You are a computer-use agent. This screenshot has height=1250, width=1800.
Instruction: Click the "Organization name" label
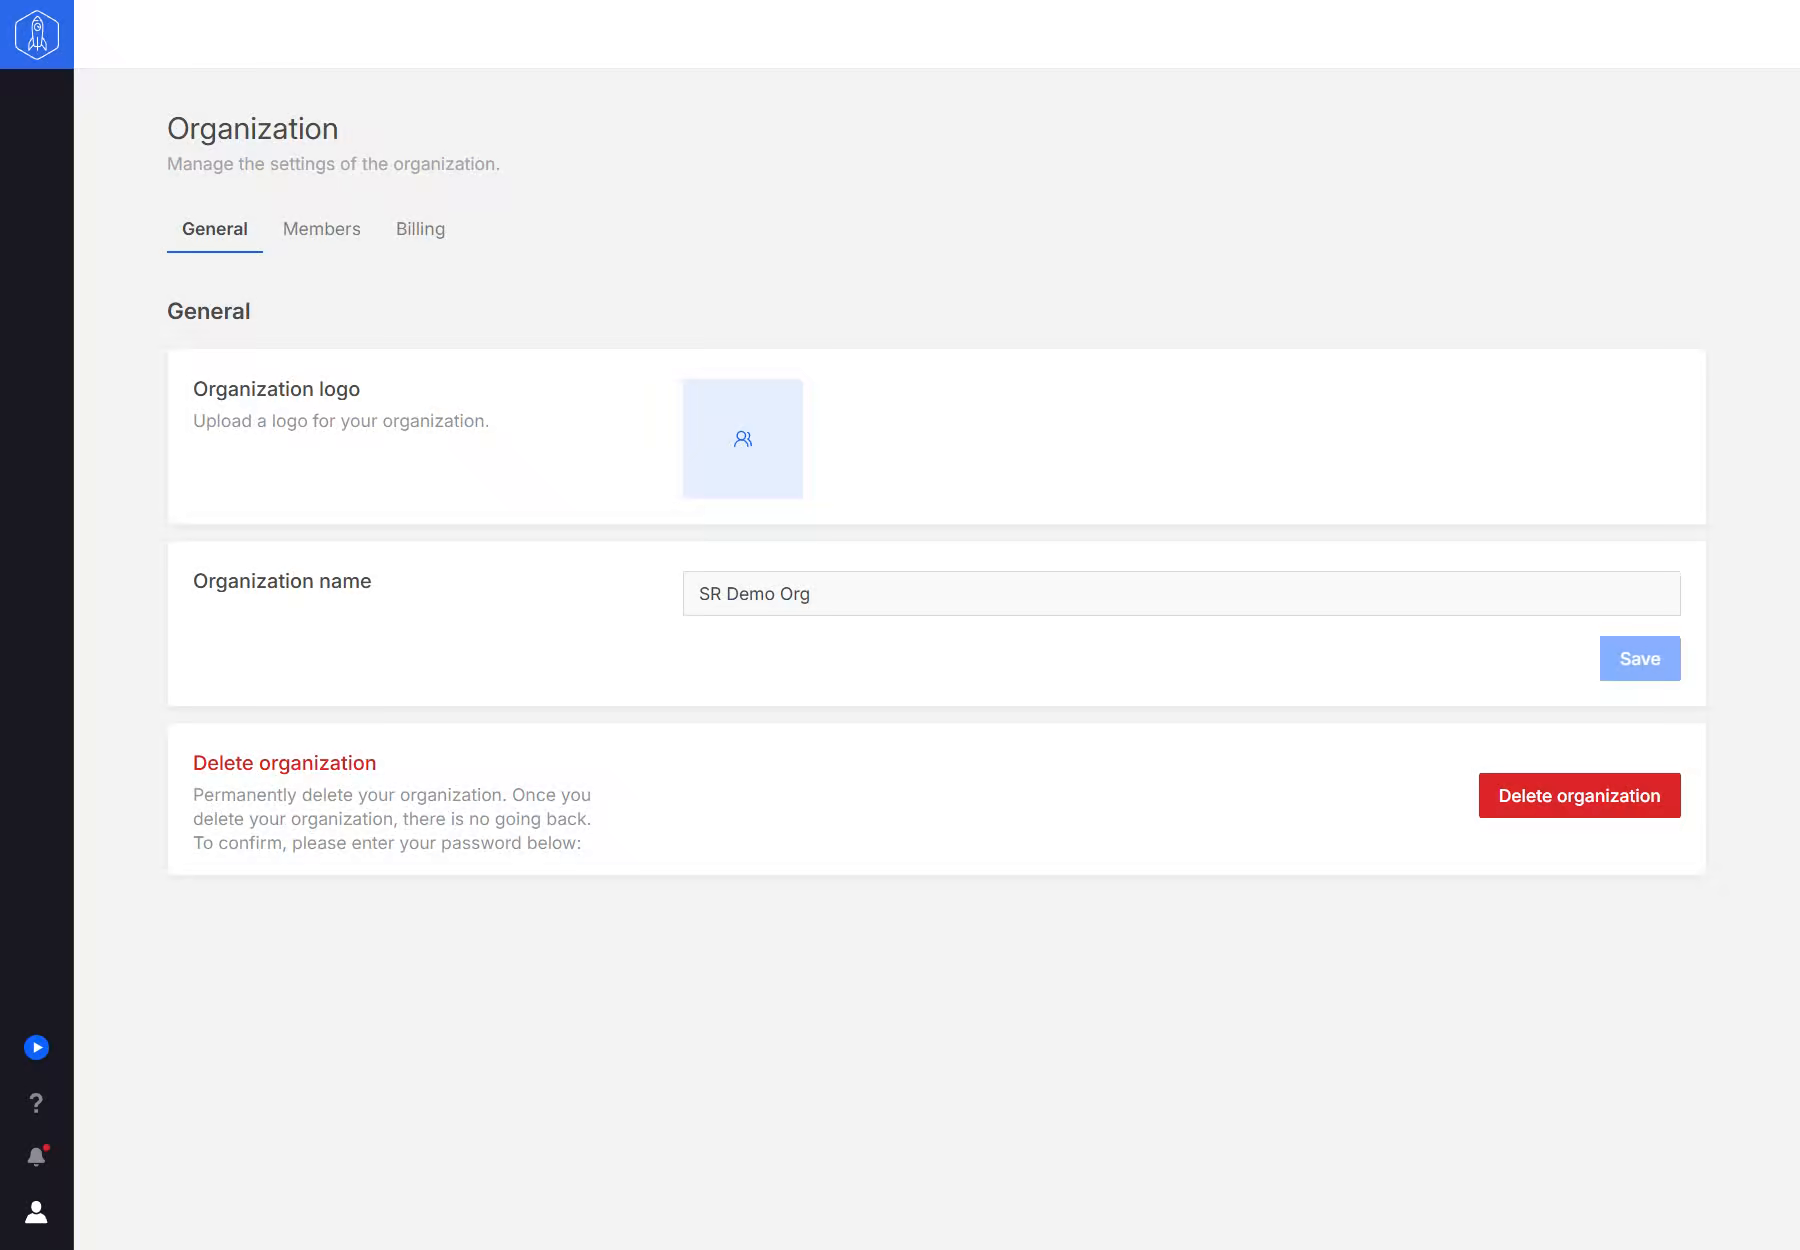click(282, 581)
